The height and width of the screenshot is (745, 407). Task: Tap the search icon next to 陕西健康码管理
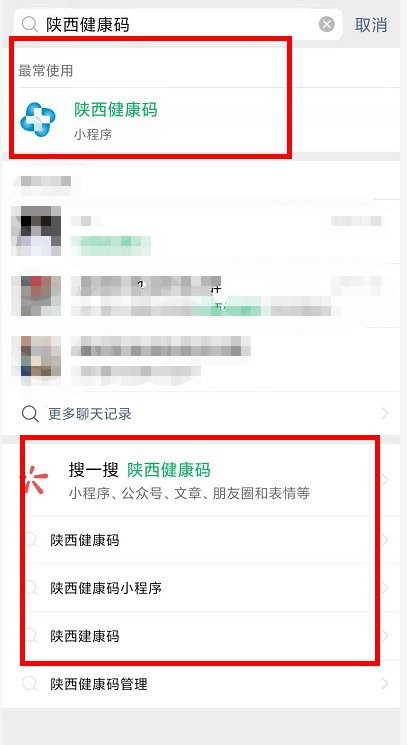[29, 684]
